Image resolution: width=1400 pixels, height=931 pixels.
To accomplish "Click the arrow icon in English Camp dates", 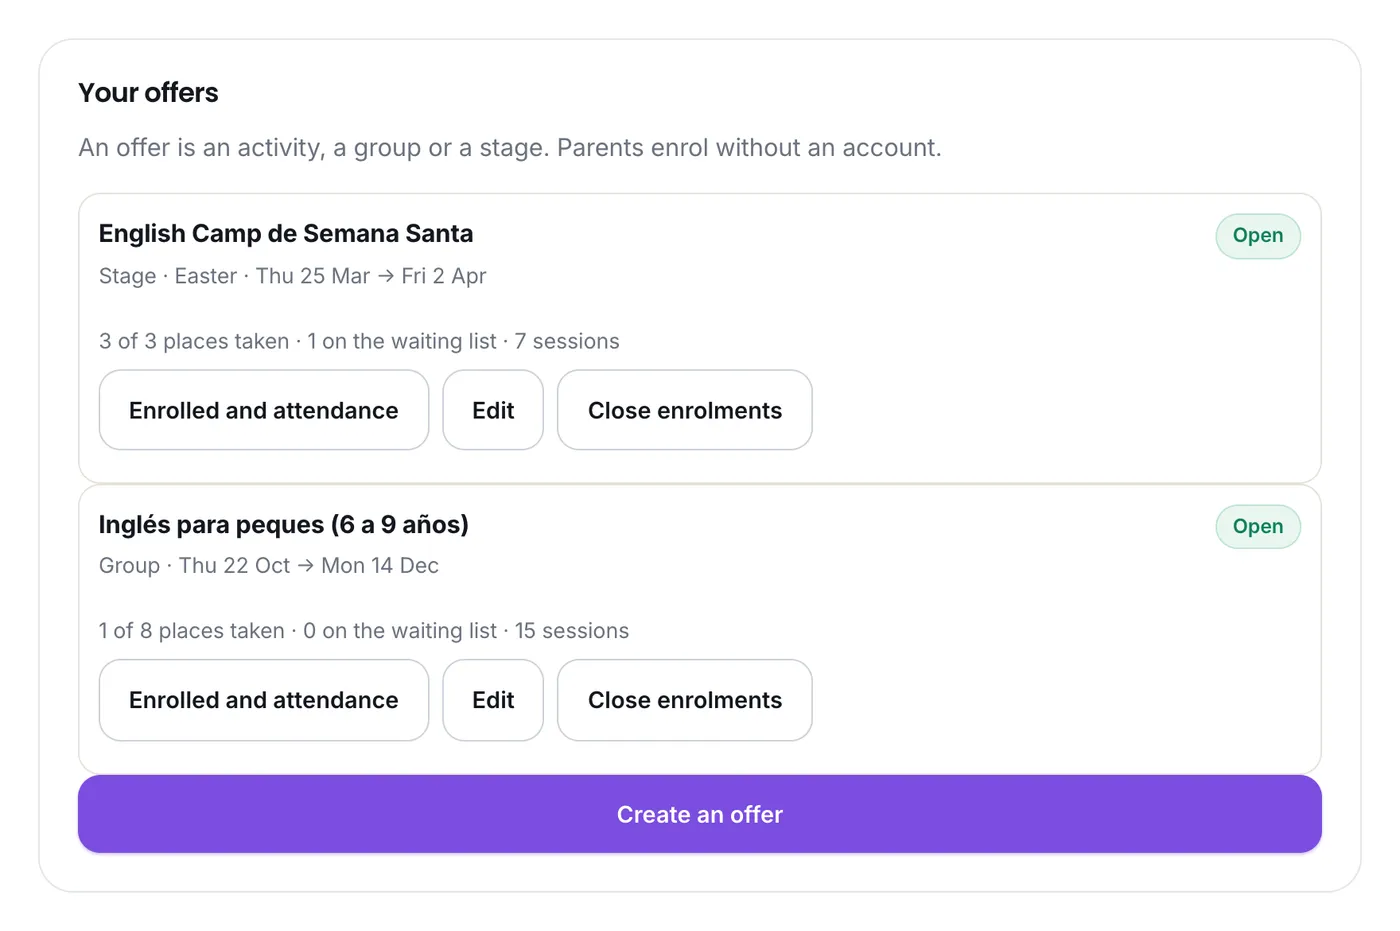I will click(386, 276).
